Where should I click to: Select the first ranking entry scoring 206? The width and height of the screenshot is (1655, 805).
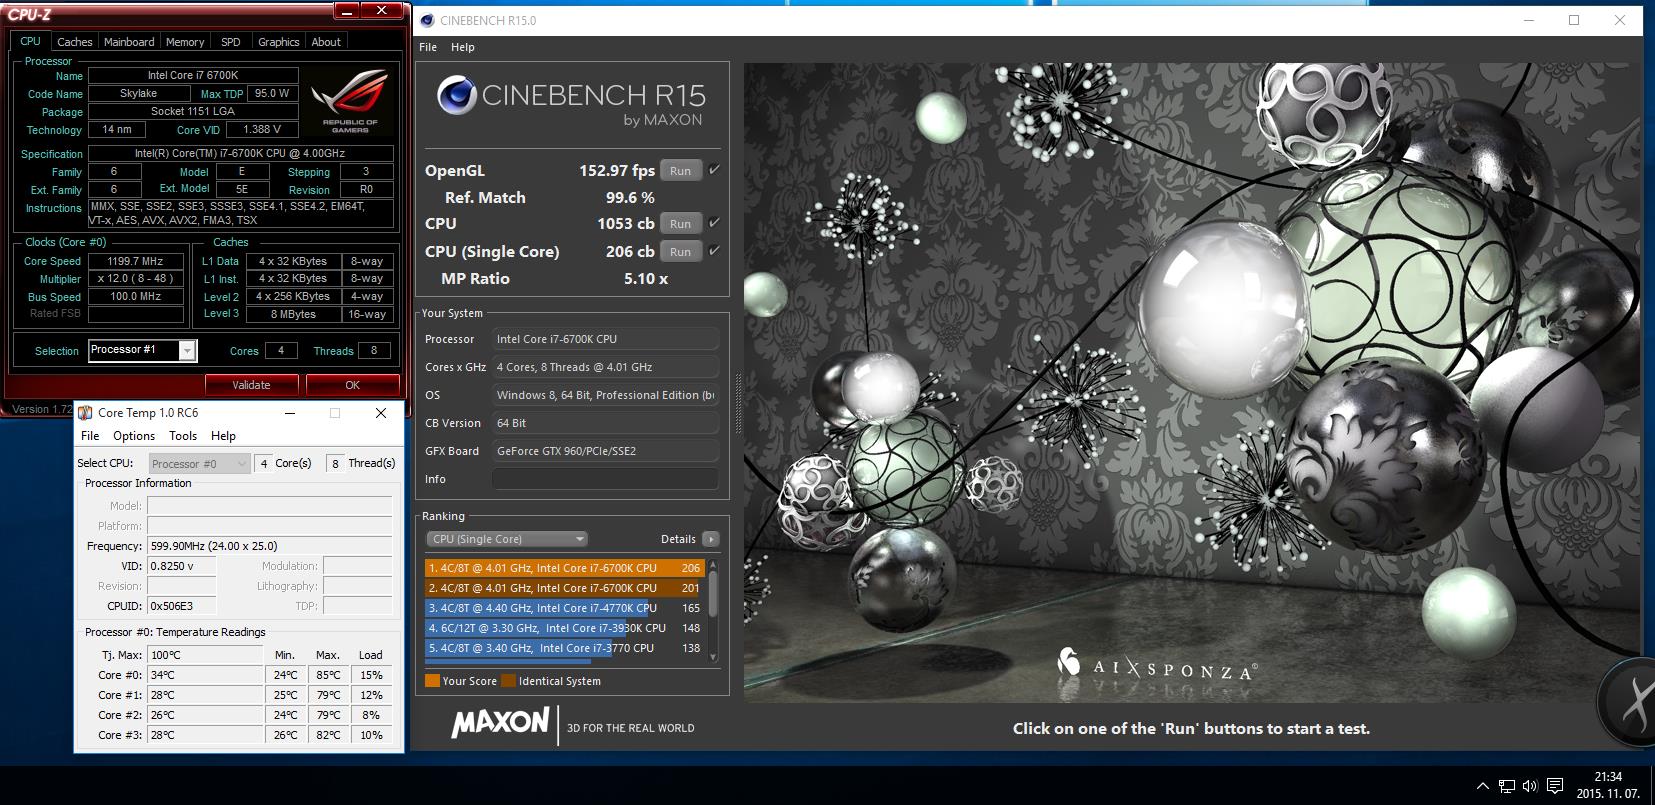pyautogui.click(x=565, y=568)
